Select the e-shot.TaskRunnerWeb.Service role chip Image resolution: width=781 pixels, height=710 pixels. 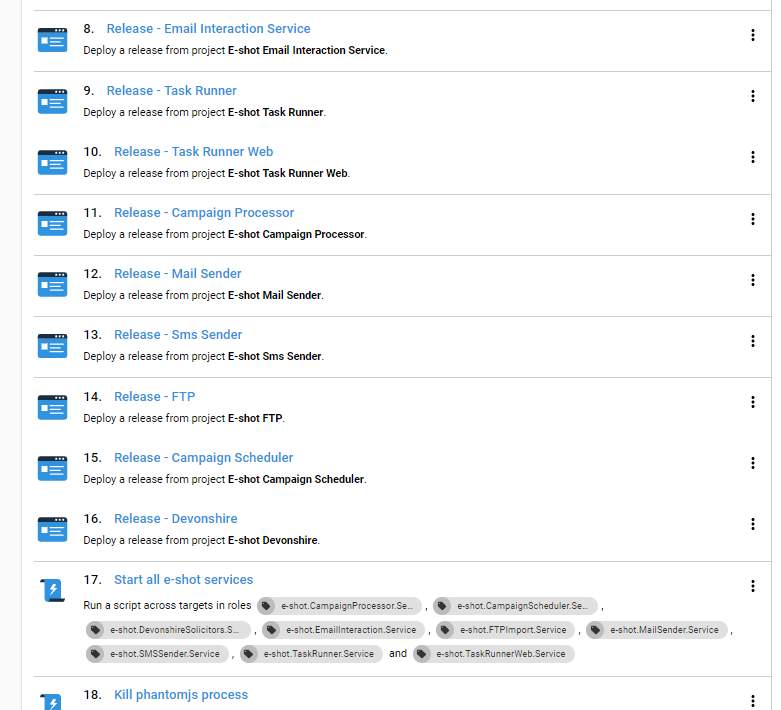(x=494, y=654)
